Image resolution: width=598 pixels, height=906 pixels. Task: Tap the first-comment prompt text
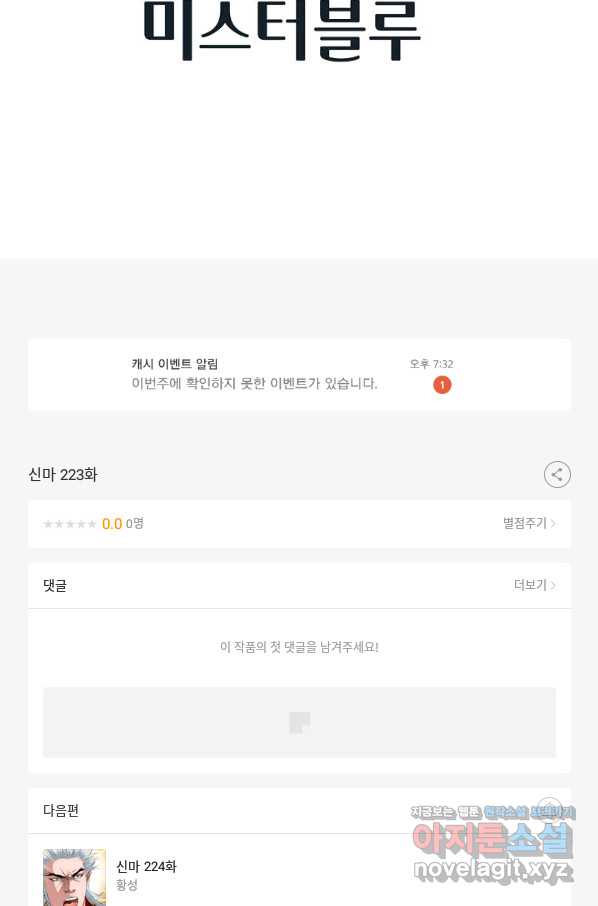click(299, 647)
